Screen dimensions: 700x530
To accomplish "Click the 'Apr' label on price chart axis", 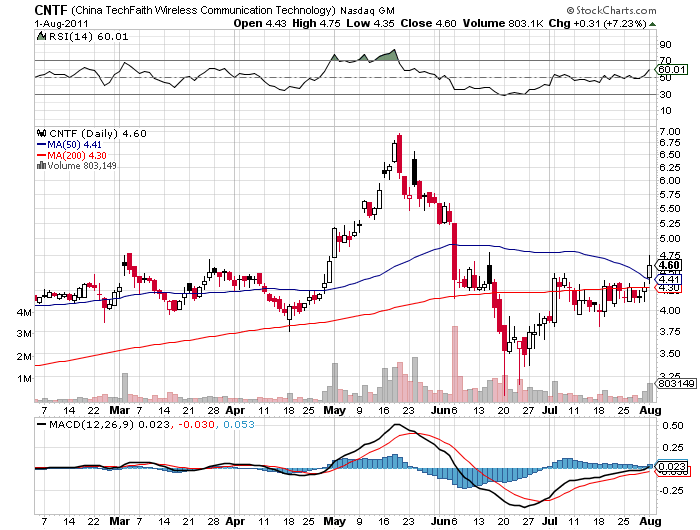I will [x=235, y=410].
